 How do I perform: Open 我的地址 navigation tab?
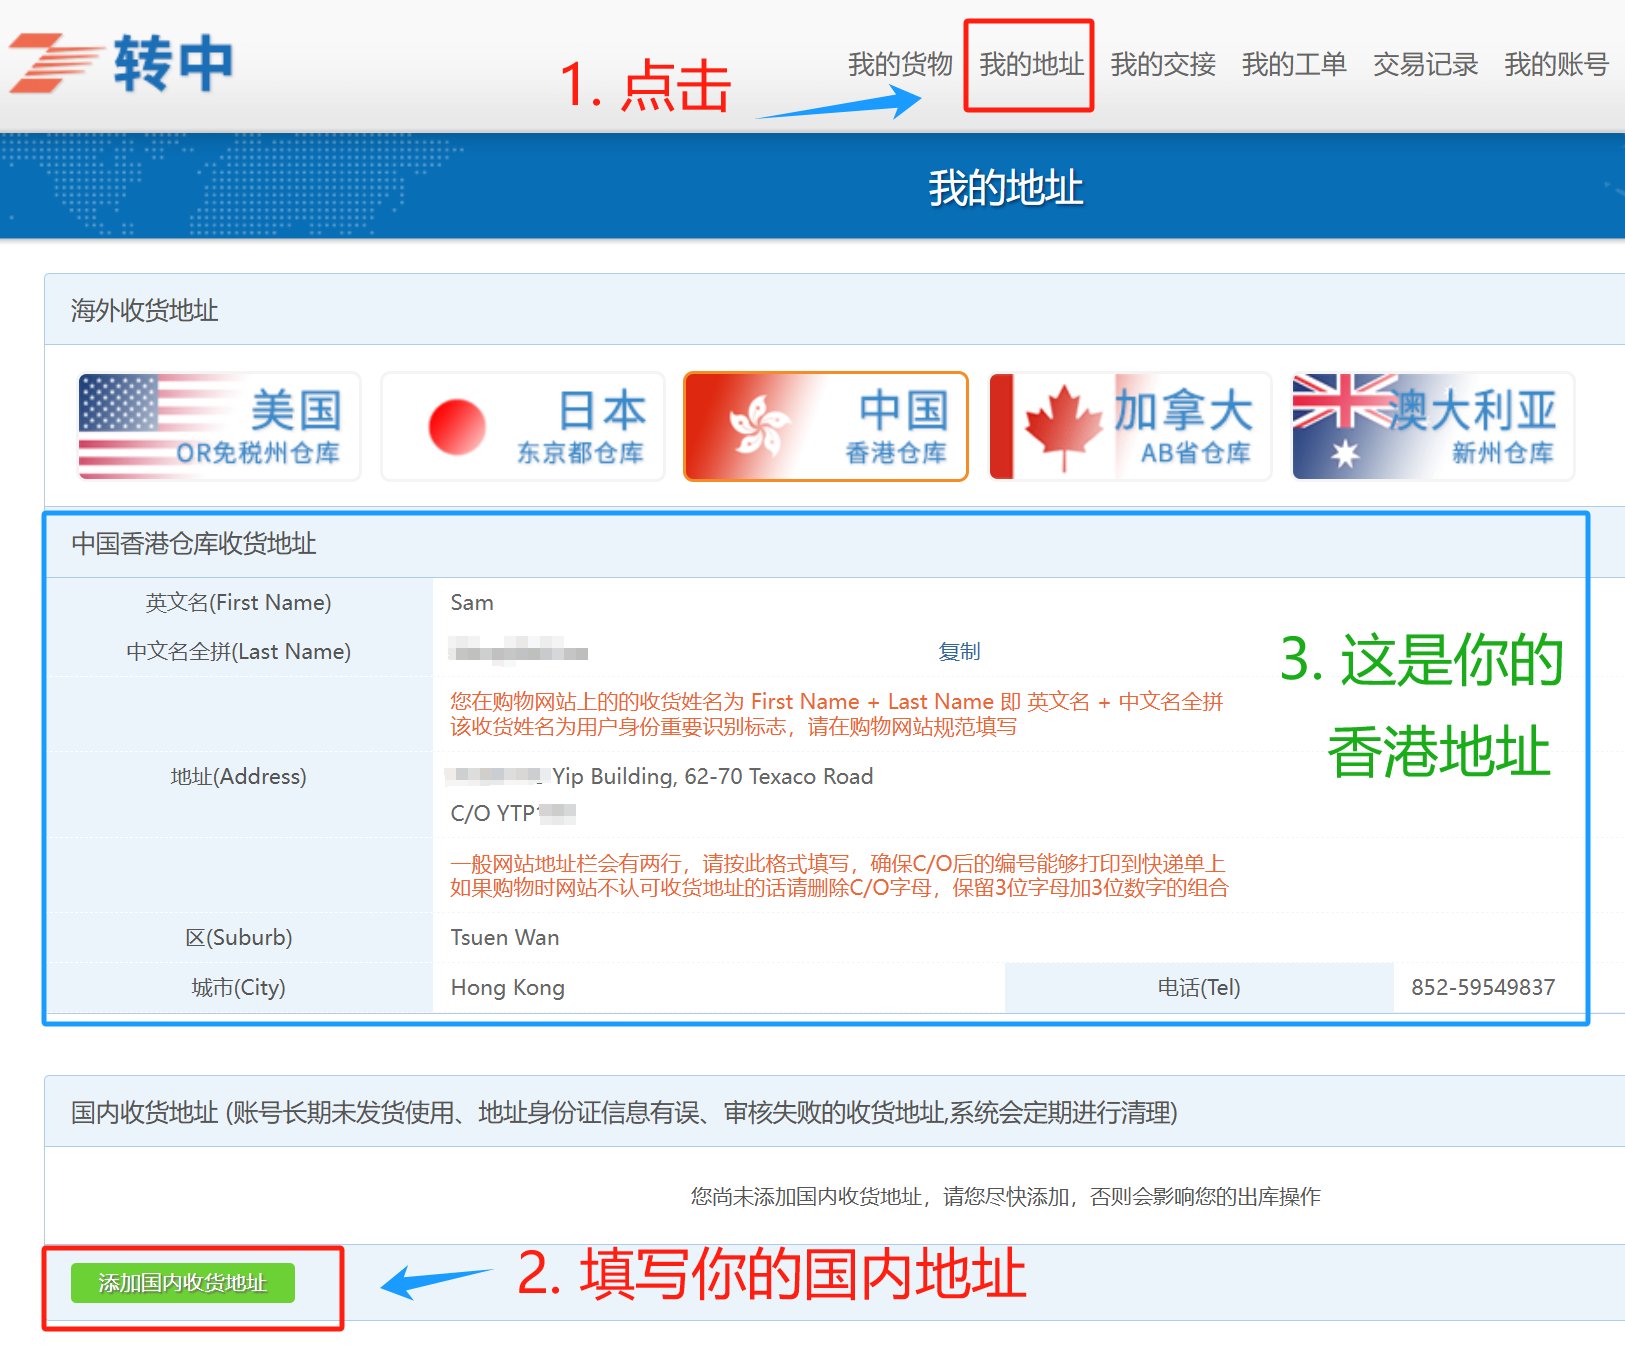(1031, 65)
